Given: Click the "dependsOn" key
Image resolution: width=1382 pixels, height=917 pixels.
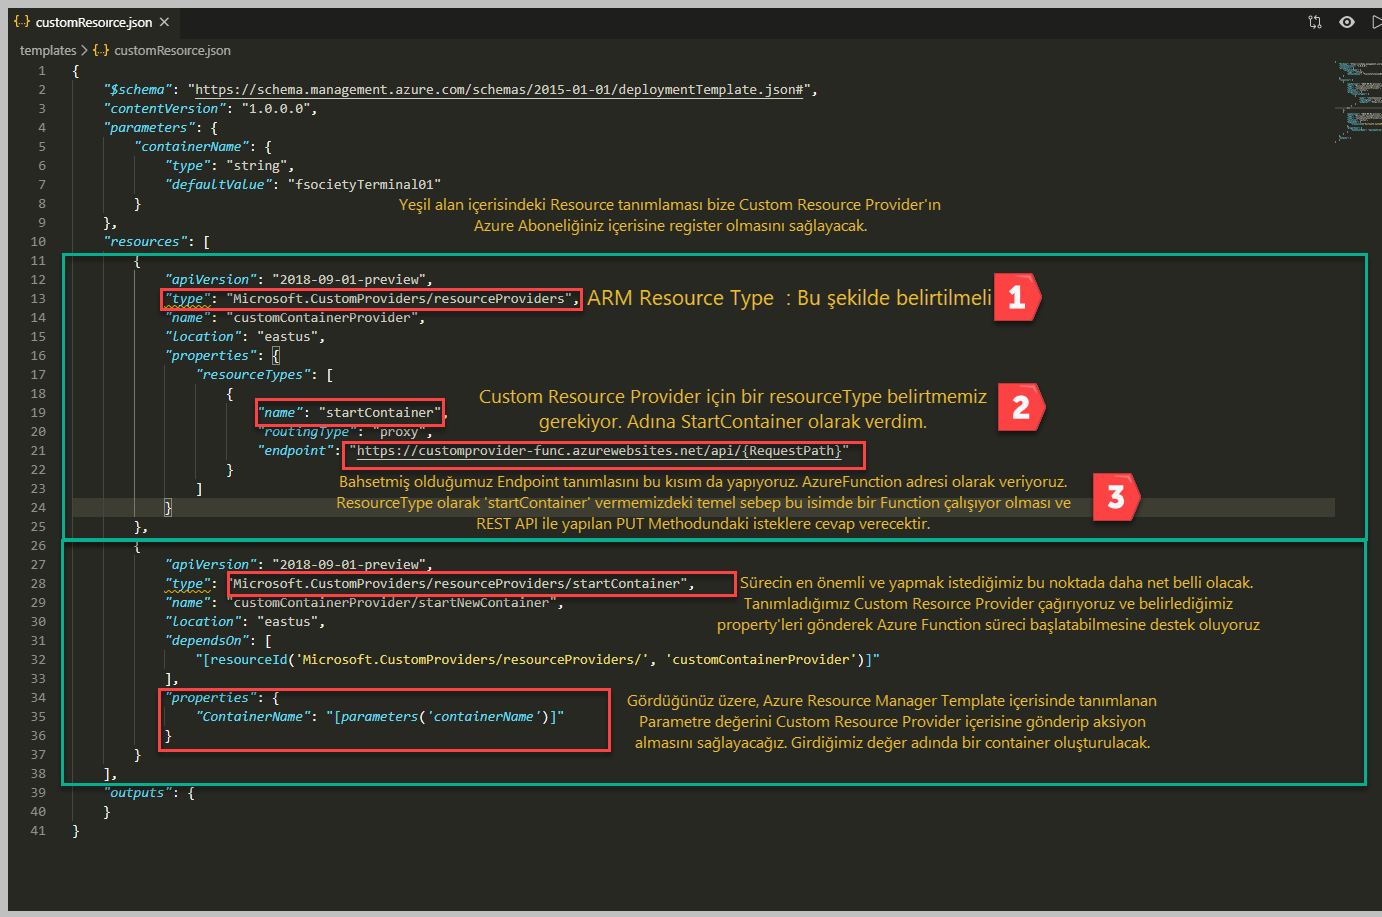Looking at the screenshot, I should pyautogui.click(x=207, y=640).
